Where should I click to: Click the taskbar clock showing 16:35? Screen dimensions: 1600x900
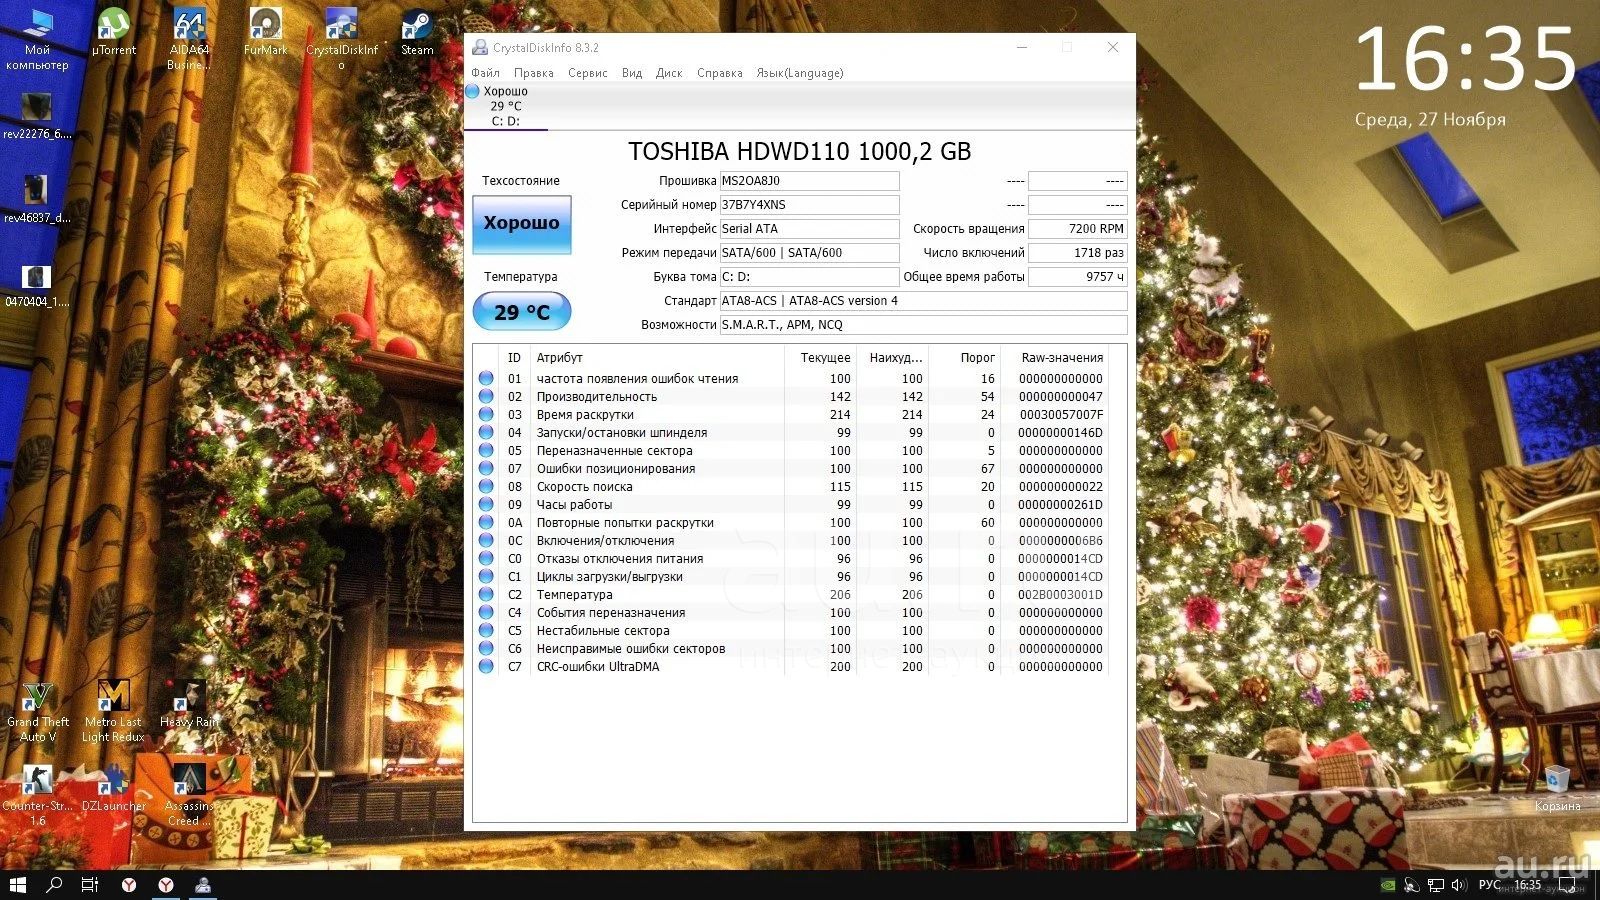click(1528, 885)
